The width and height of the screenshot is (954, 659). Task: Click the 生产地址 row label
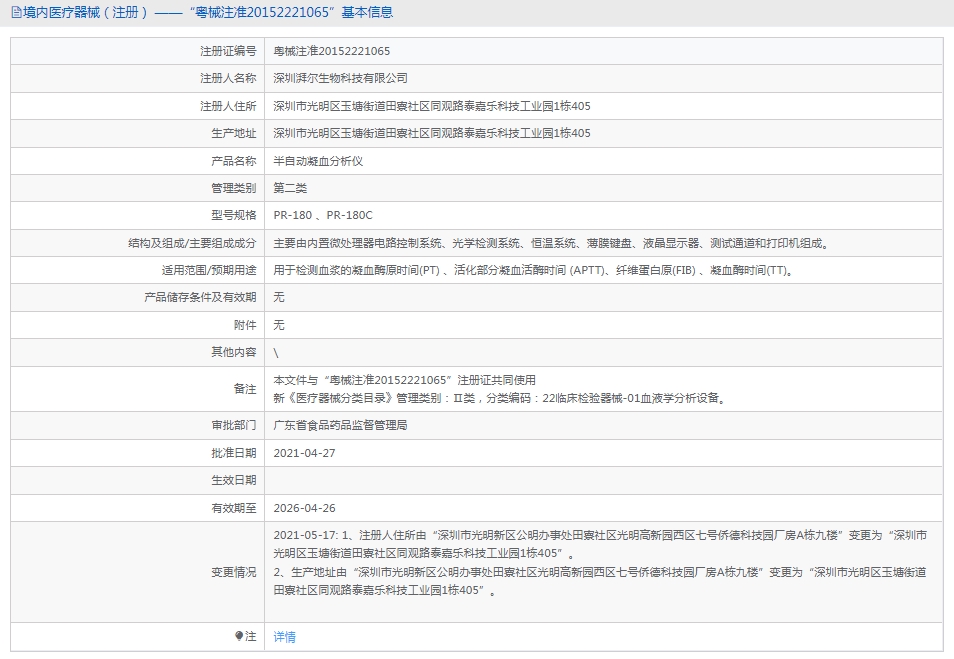pos(234,133)
